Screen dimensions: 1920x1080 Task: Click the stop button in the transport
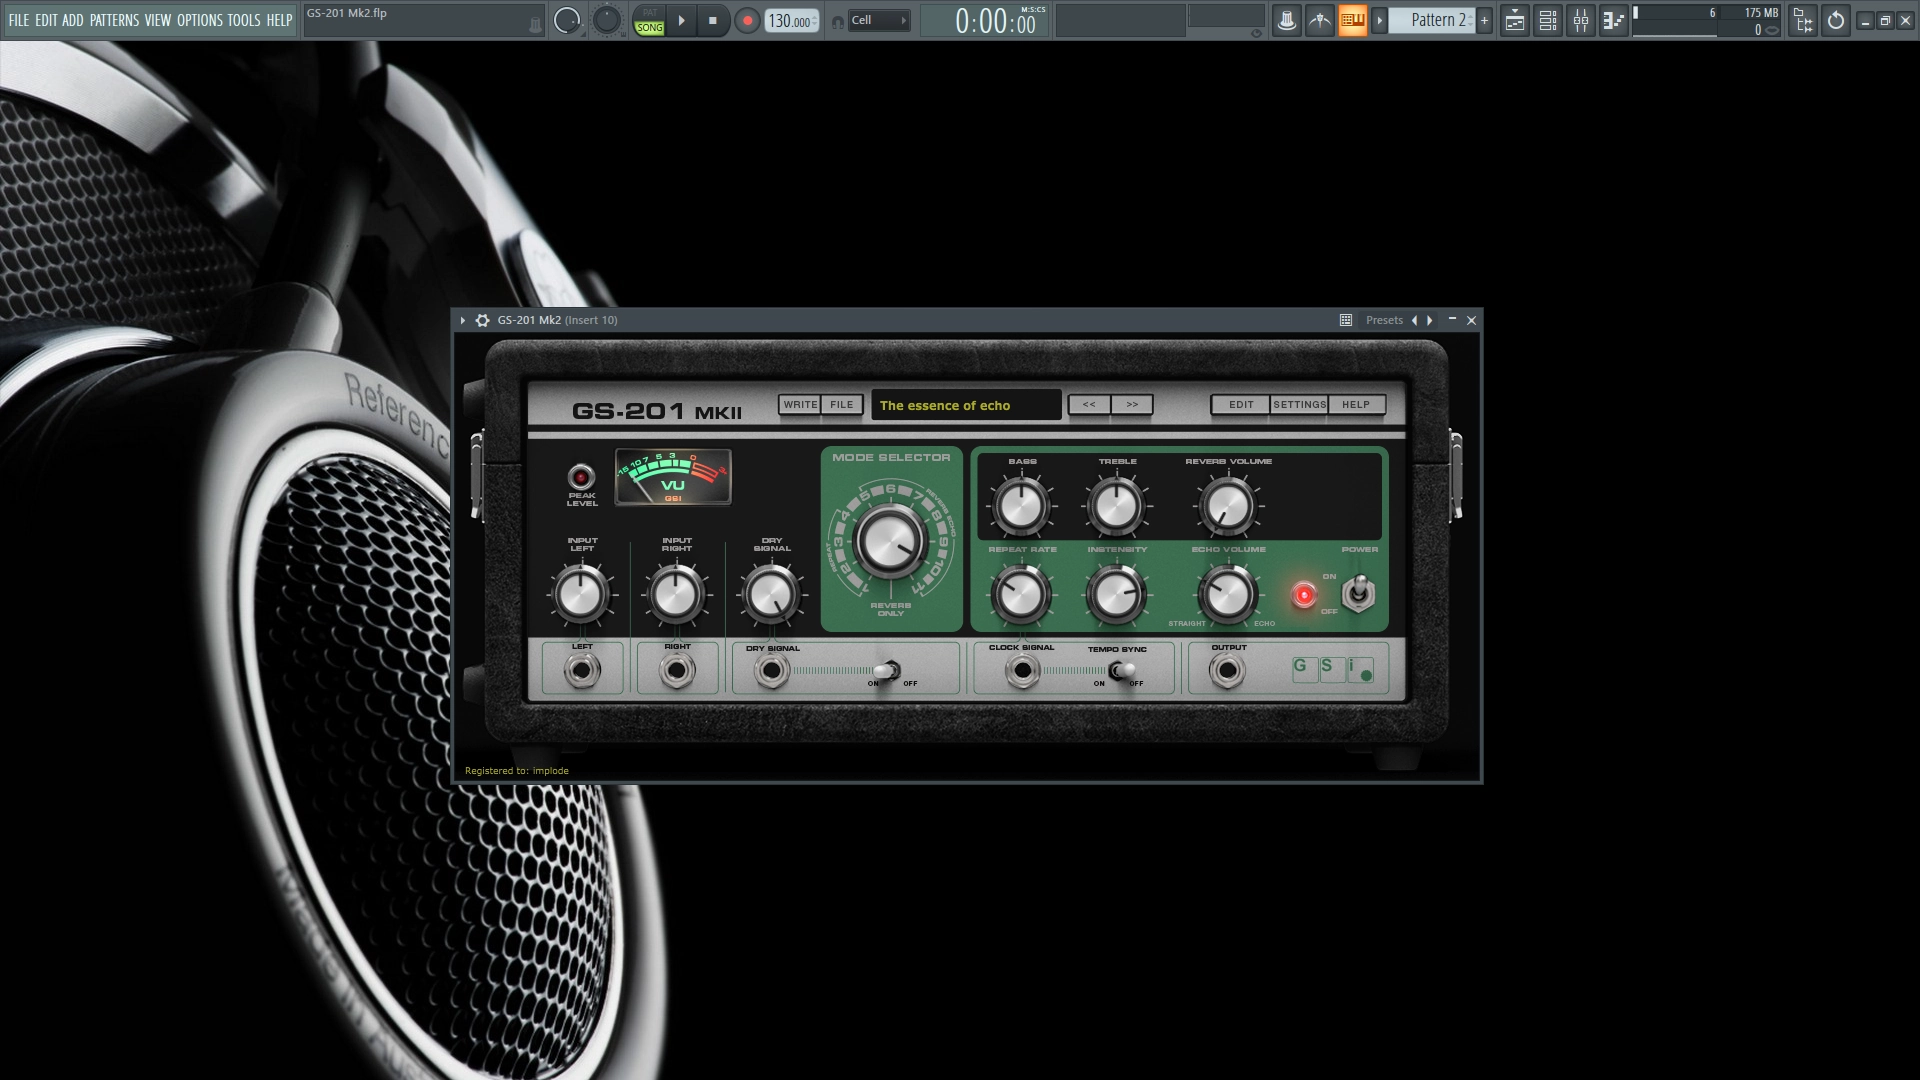pos(713,20)
